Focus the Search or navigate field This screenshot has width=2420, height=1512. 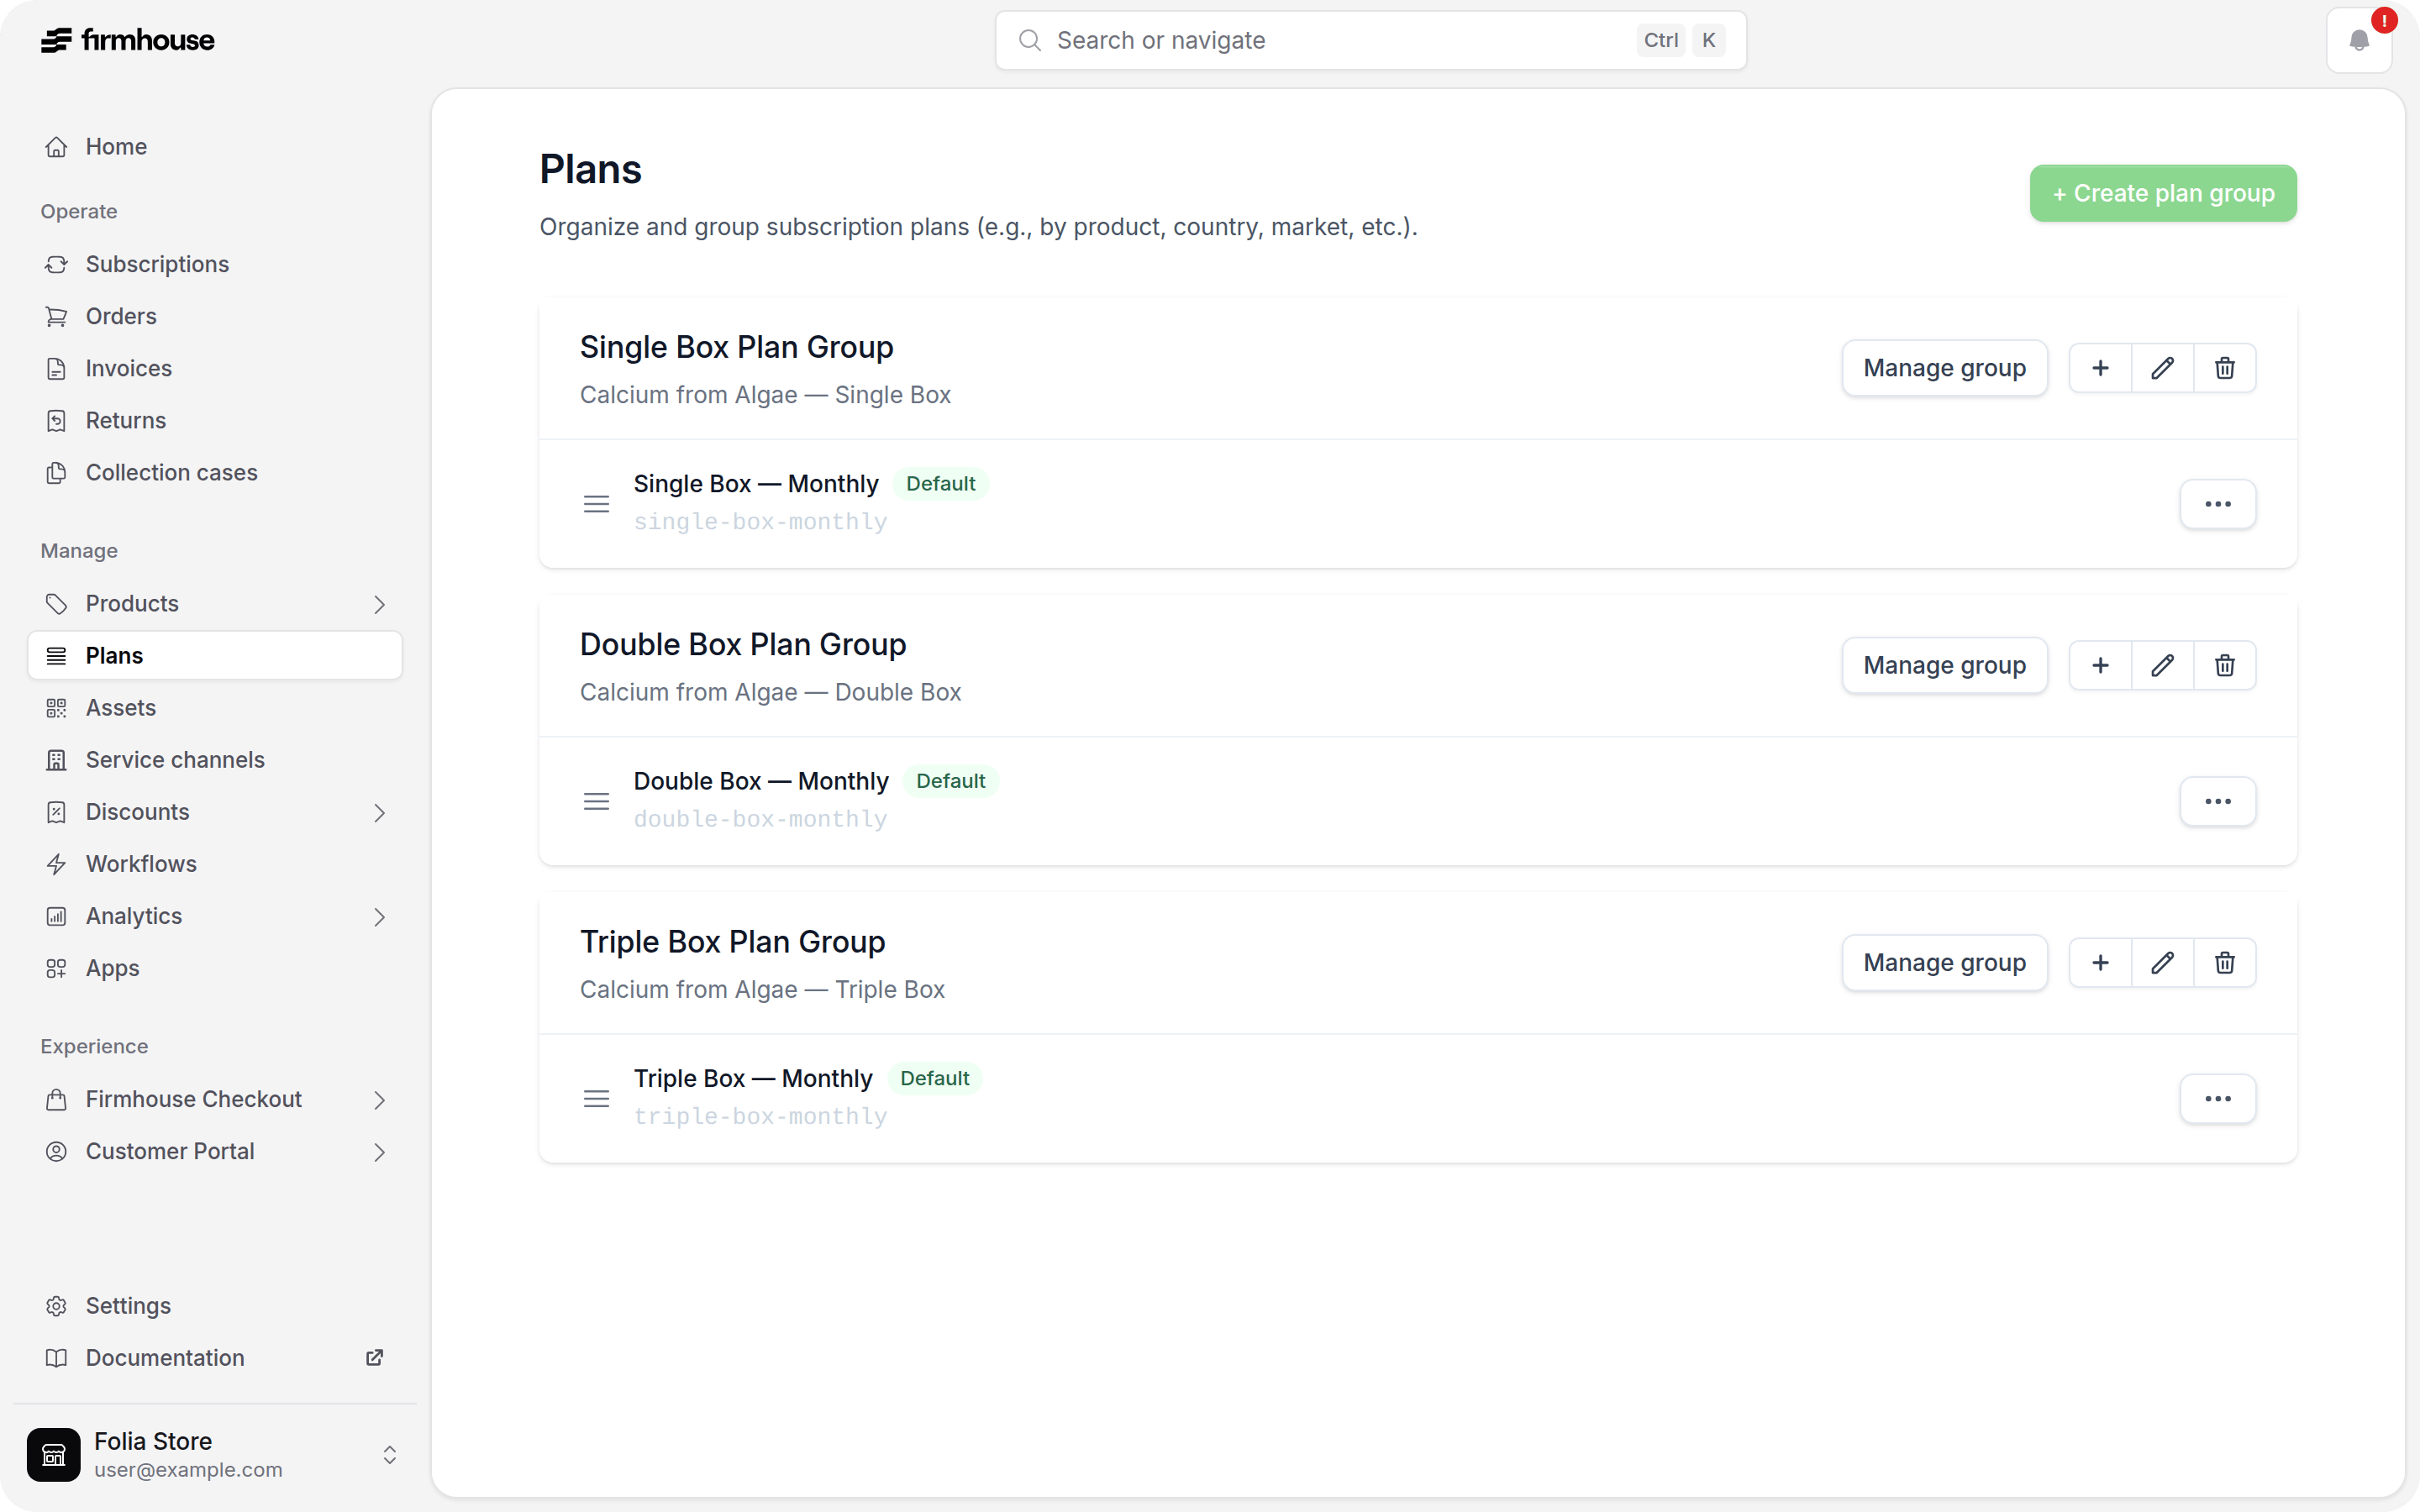tap(1370, 40)
